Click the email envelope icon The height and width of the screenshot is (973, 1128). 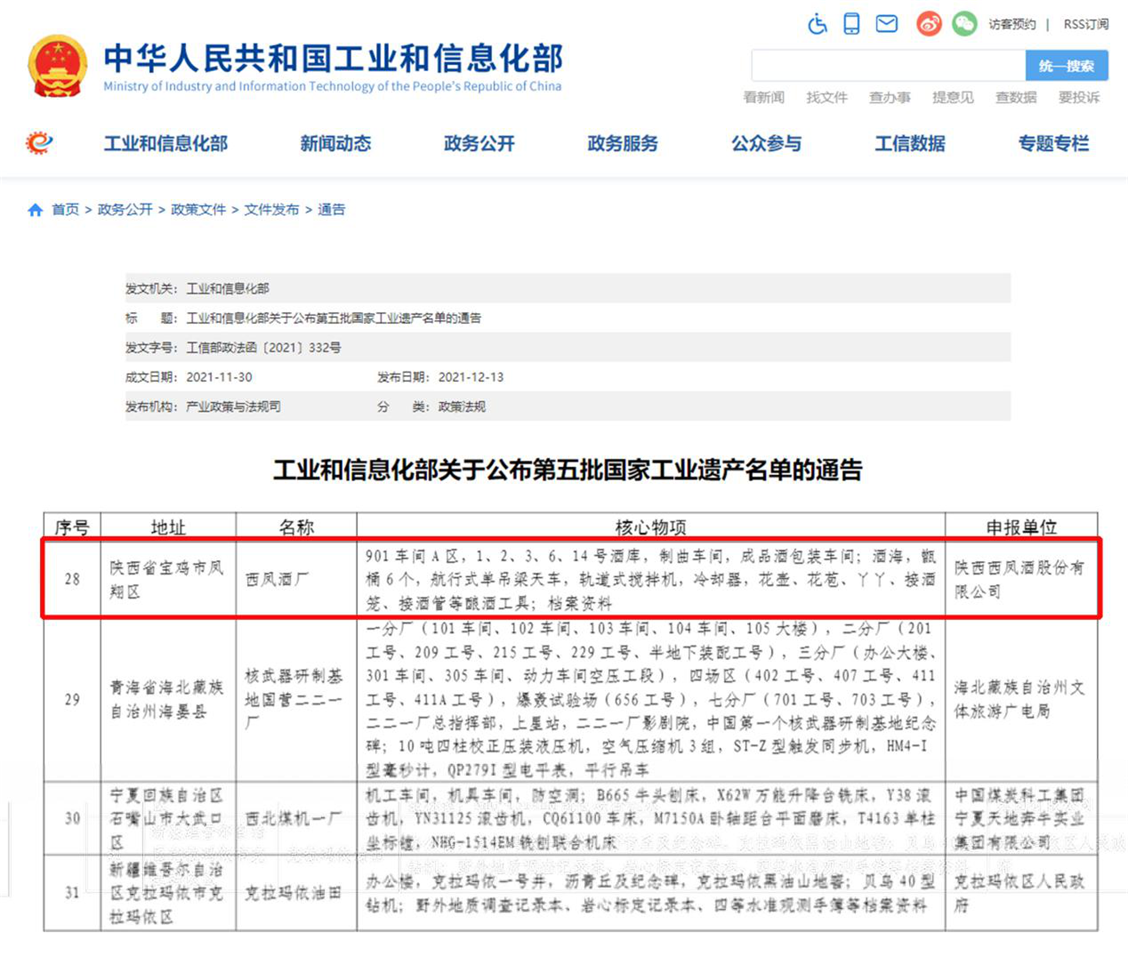(x=886, y=24)
